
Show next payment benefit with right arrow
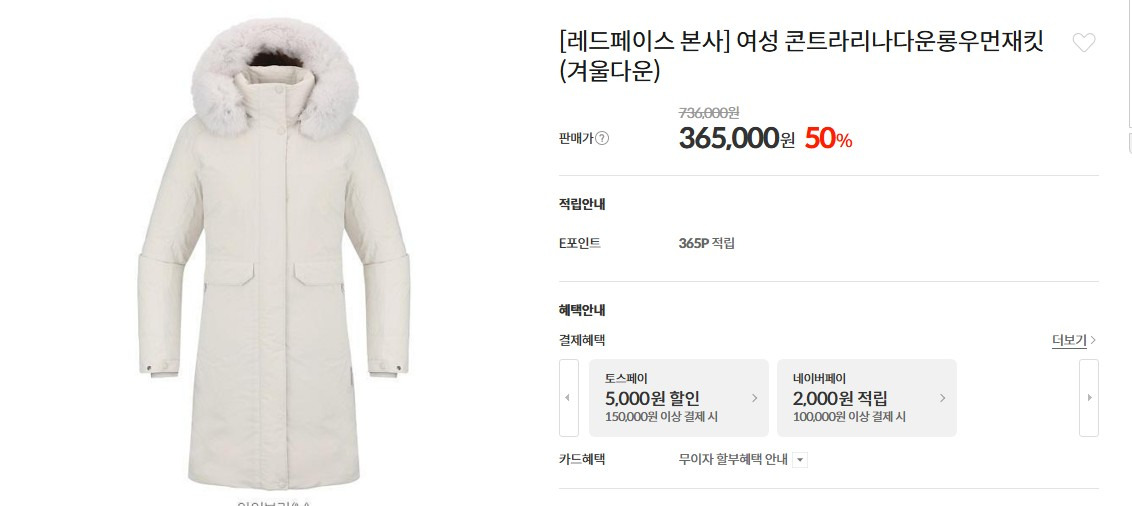(1089, 398)
